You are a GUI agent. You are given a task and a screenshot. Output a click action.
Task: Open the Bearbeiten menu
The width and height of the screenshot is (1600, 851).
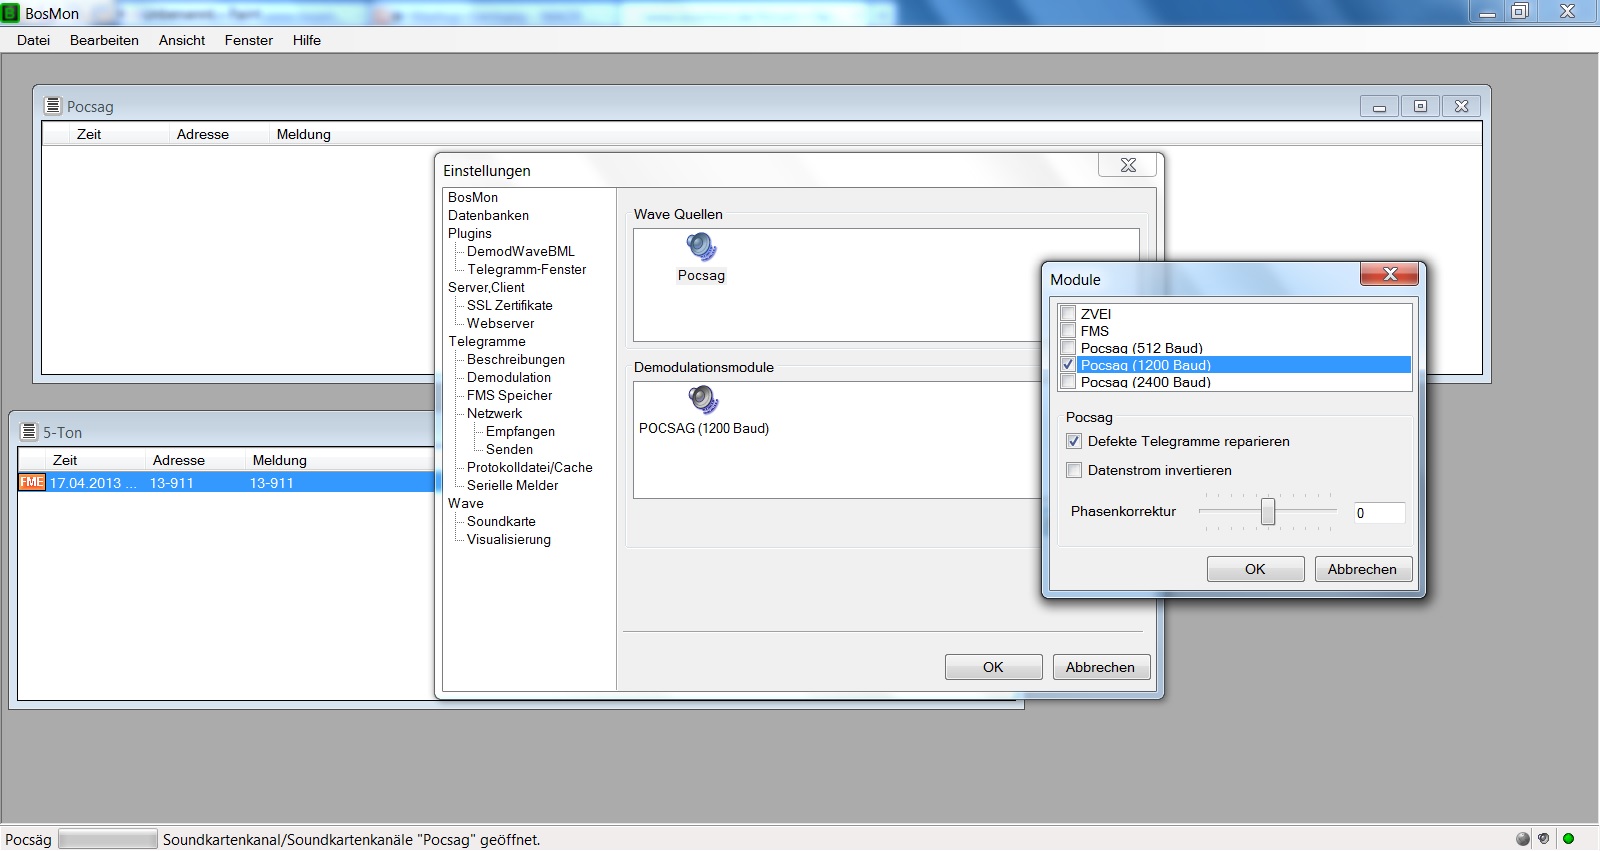104,40
